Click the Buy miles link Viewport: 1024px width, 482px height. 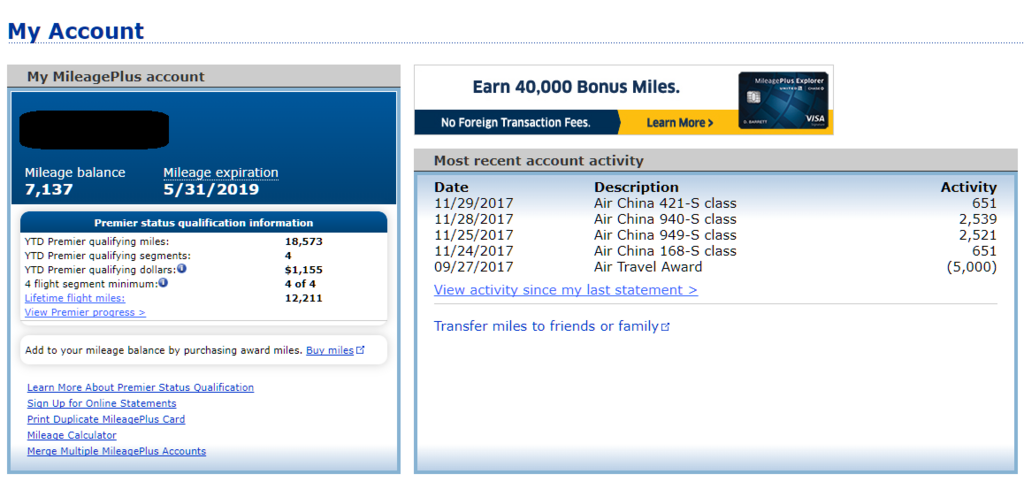330,350
